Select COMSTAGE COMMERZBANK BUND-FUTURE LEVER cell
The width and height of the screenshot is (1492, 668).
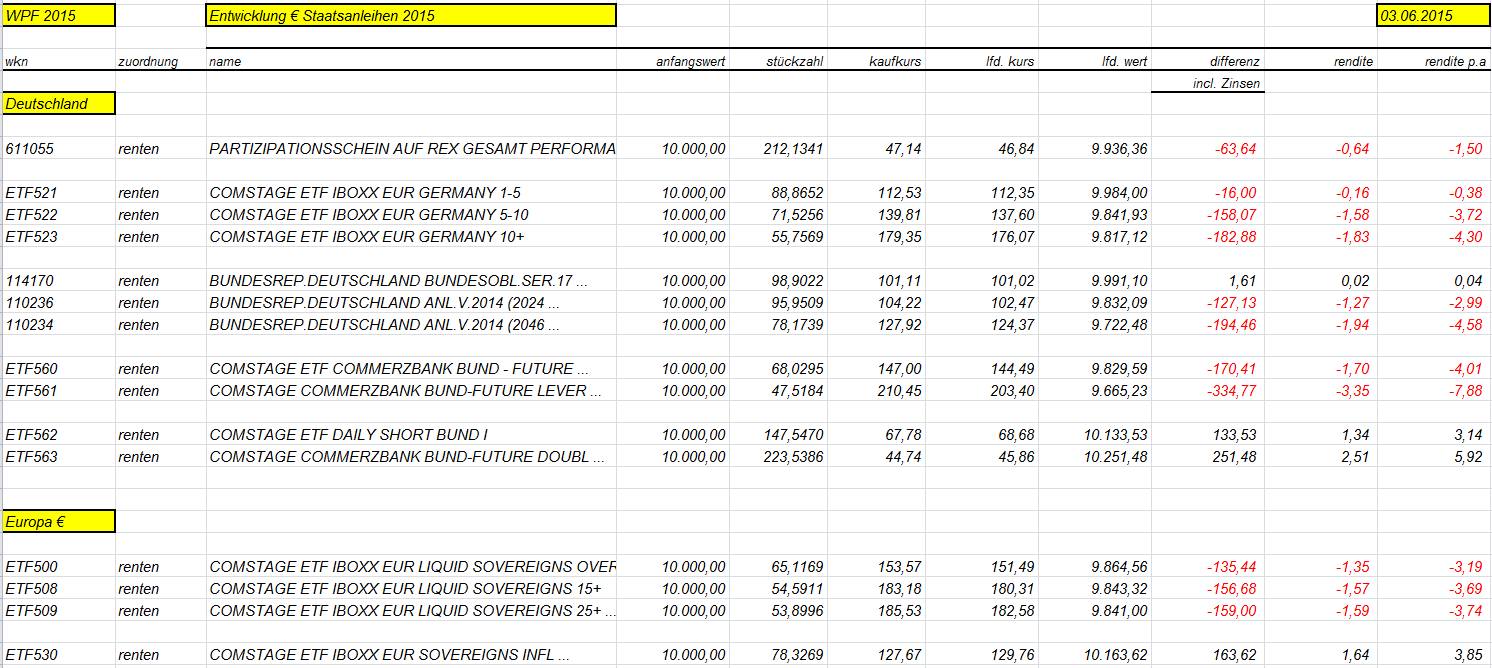[x=411, y=391]
